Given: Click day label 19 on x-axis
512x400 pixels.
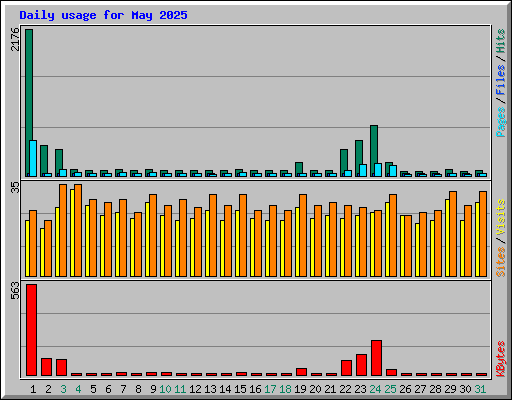Looking at the screenshot, I should [x=300, y=389].
